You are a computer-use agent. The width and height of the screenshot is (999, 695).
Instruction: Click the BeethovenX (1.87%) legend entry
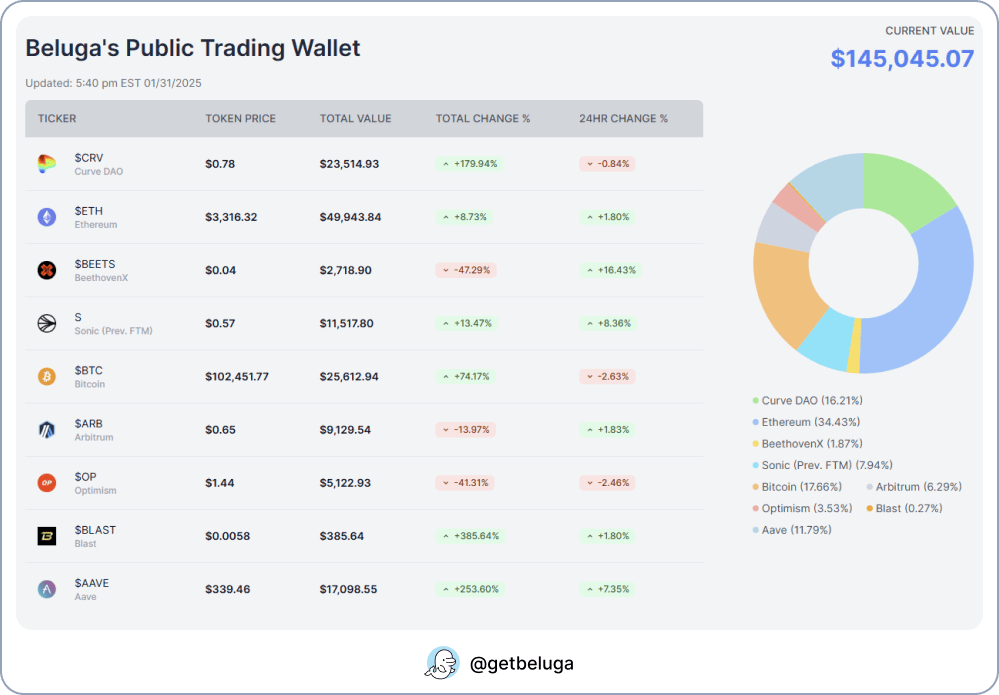807,444
